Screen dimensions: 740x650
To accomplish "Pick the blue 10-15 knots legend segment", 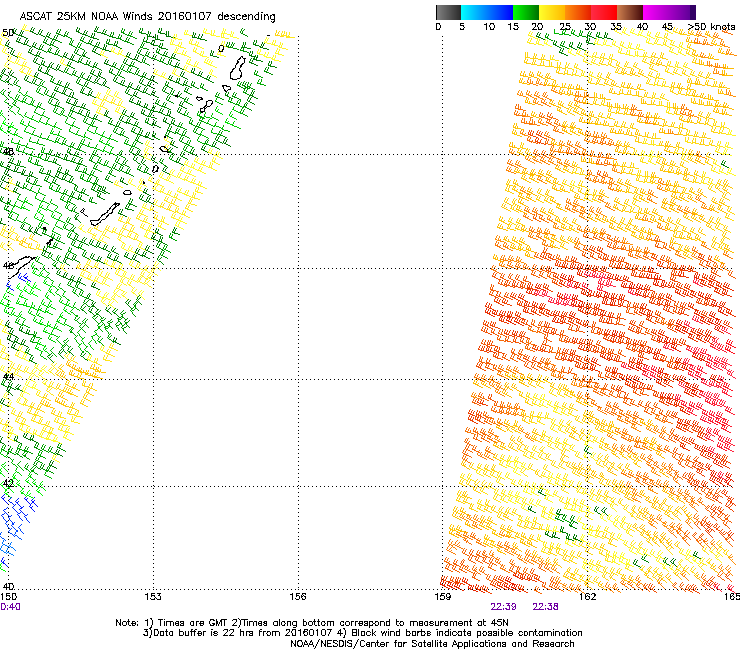I will tap(500, 12).
